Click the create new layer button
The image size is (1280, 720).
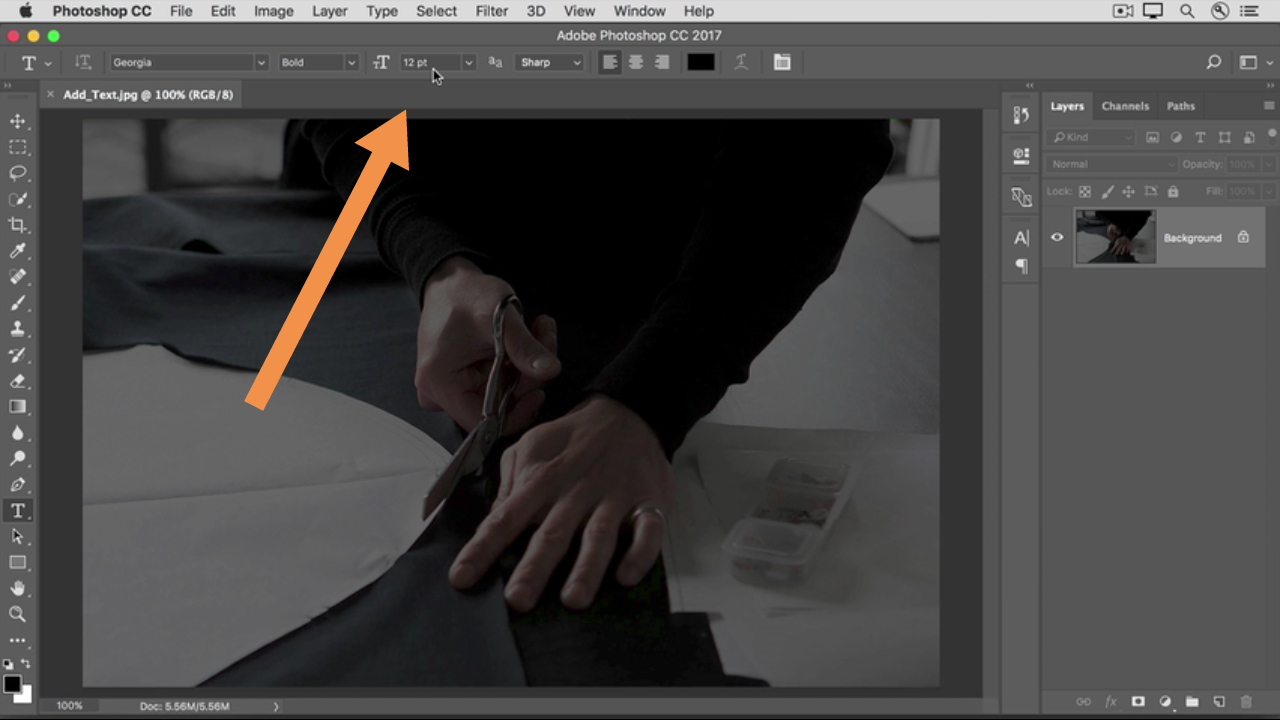click(1219, 702)
